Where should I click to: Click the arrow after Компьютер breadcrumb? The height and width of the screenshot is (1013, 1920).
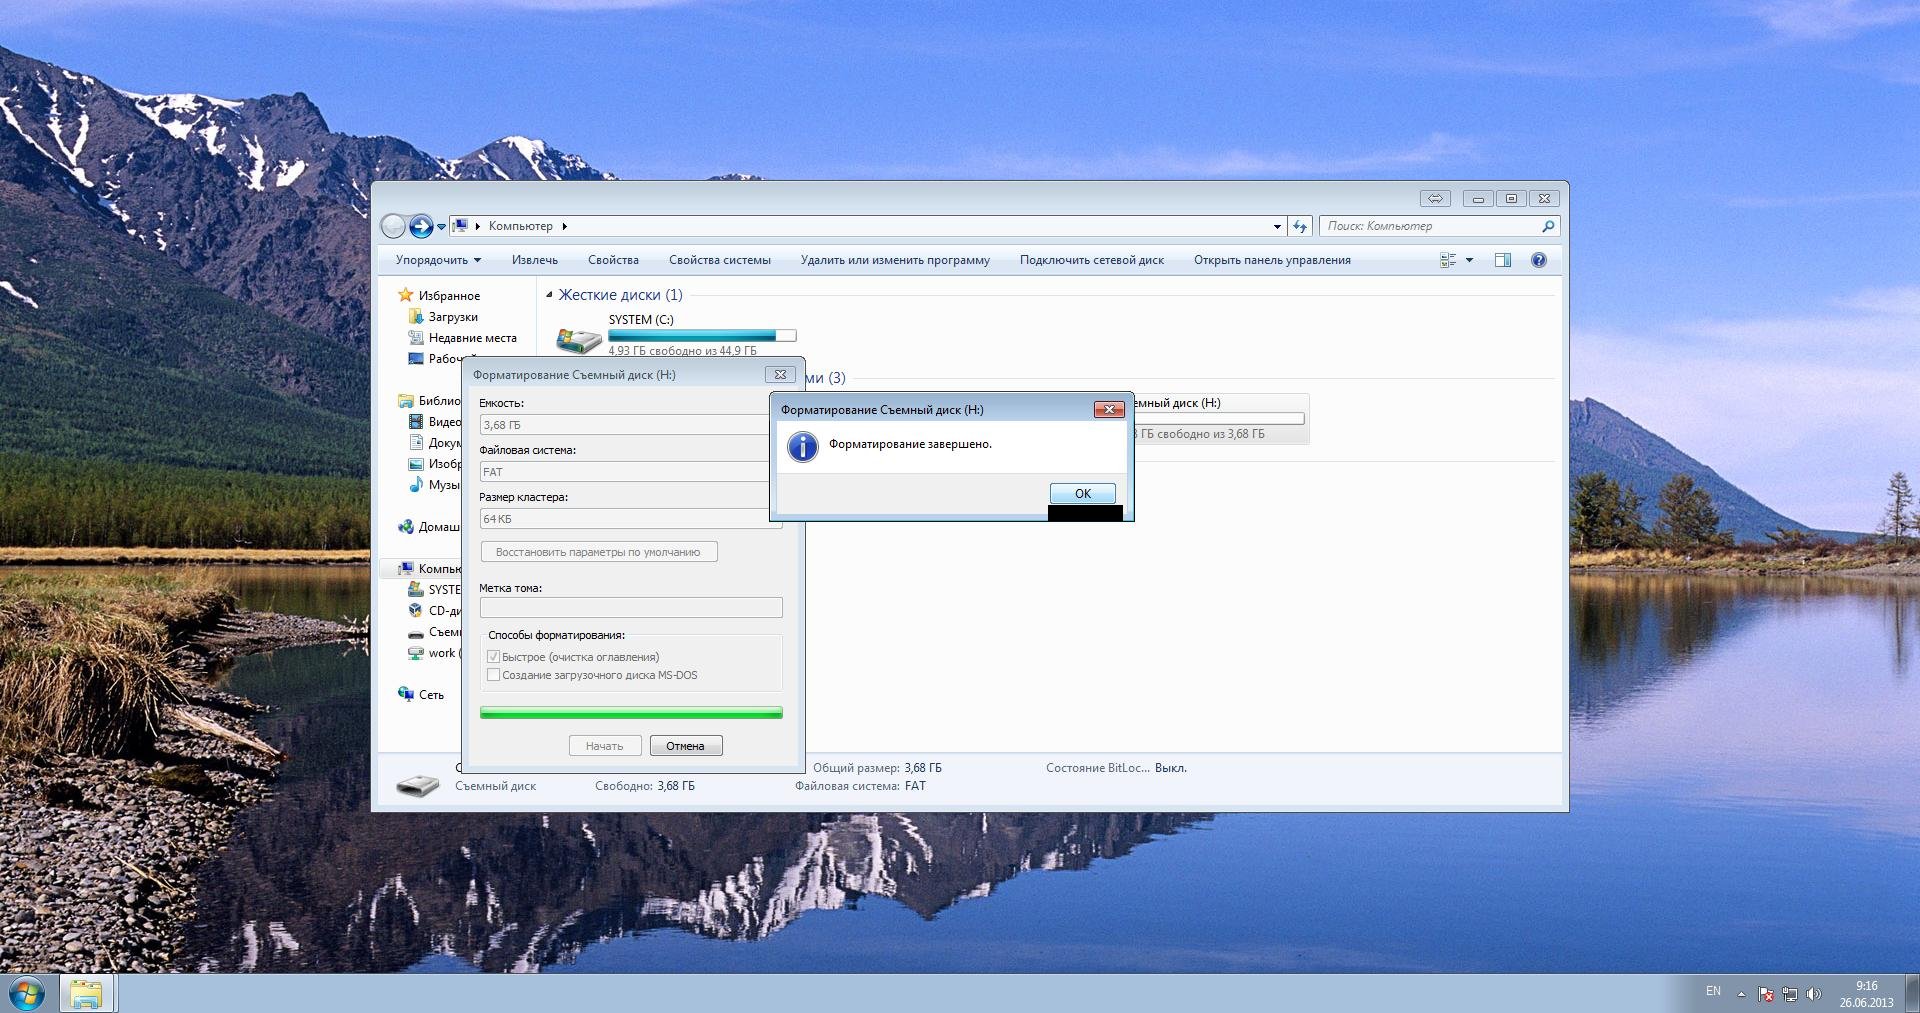pos(564,226)
